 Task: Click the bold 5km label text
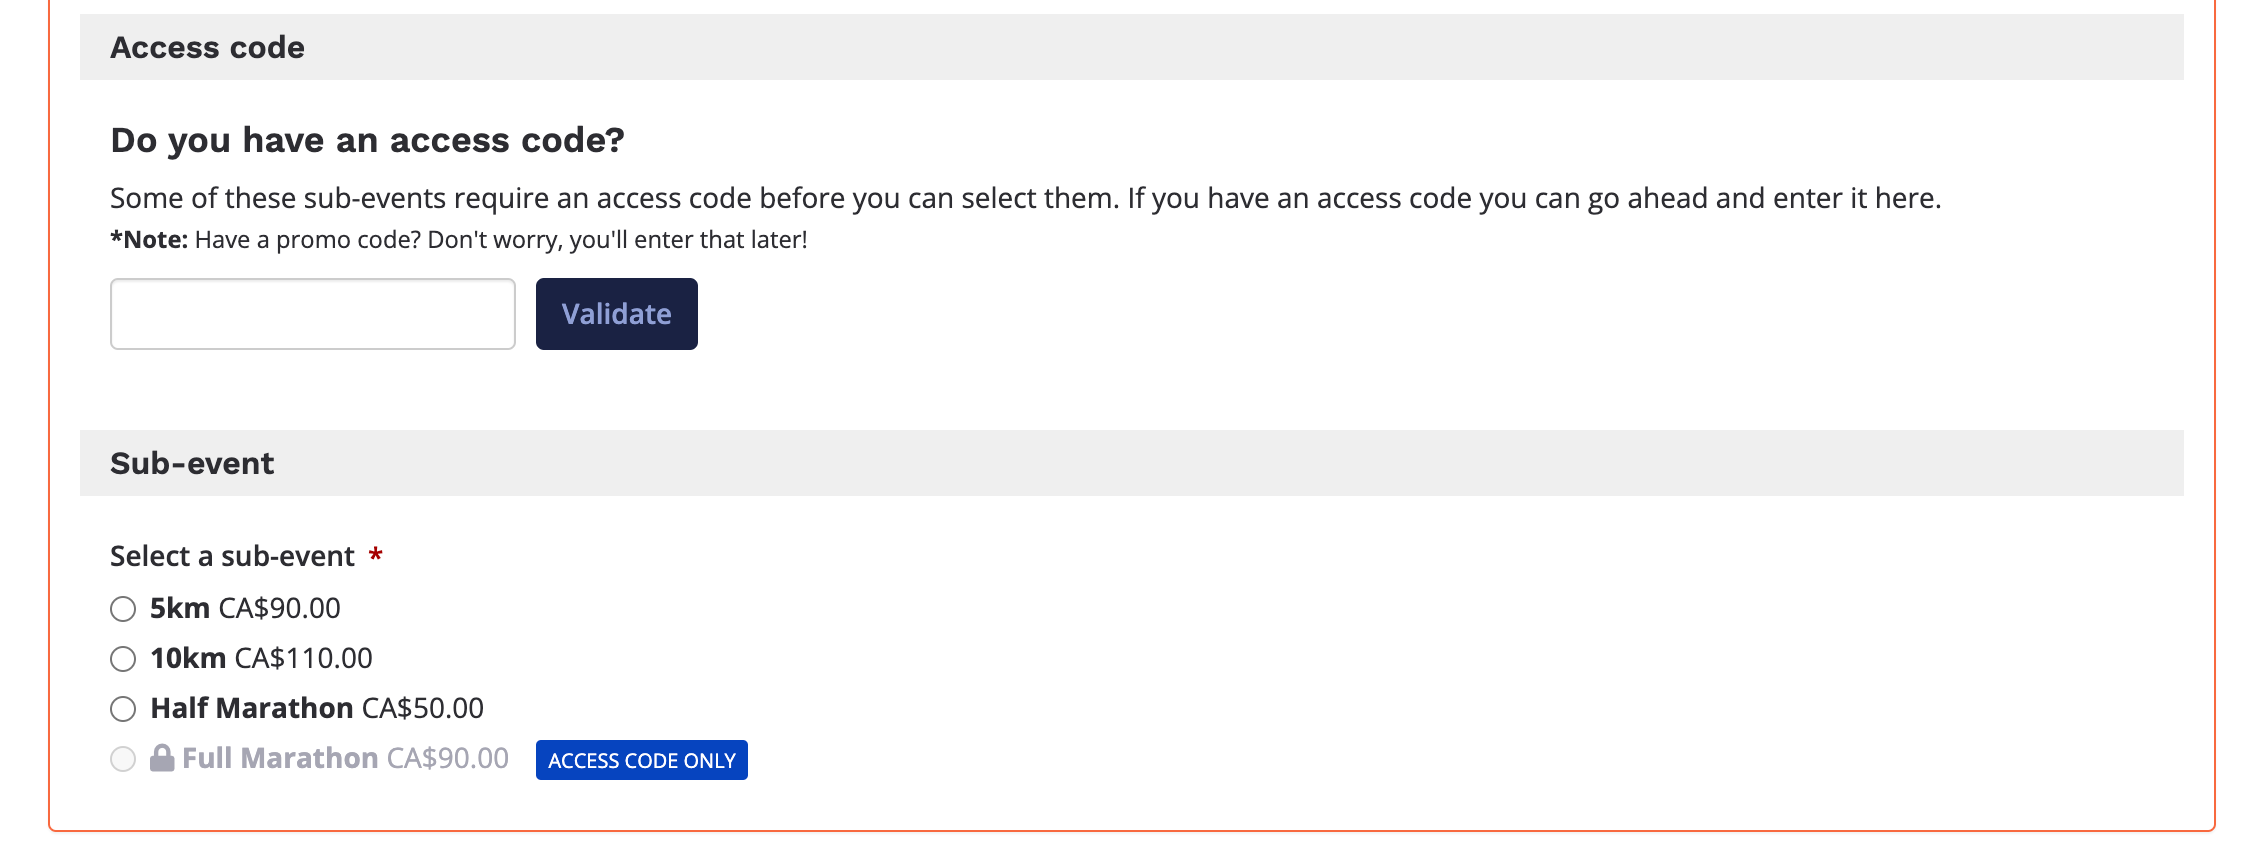180,608
